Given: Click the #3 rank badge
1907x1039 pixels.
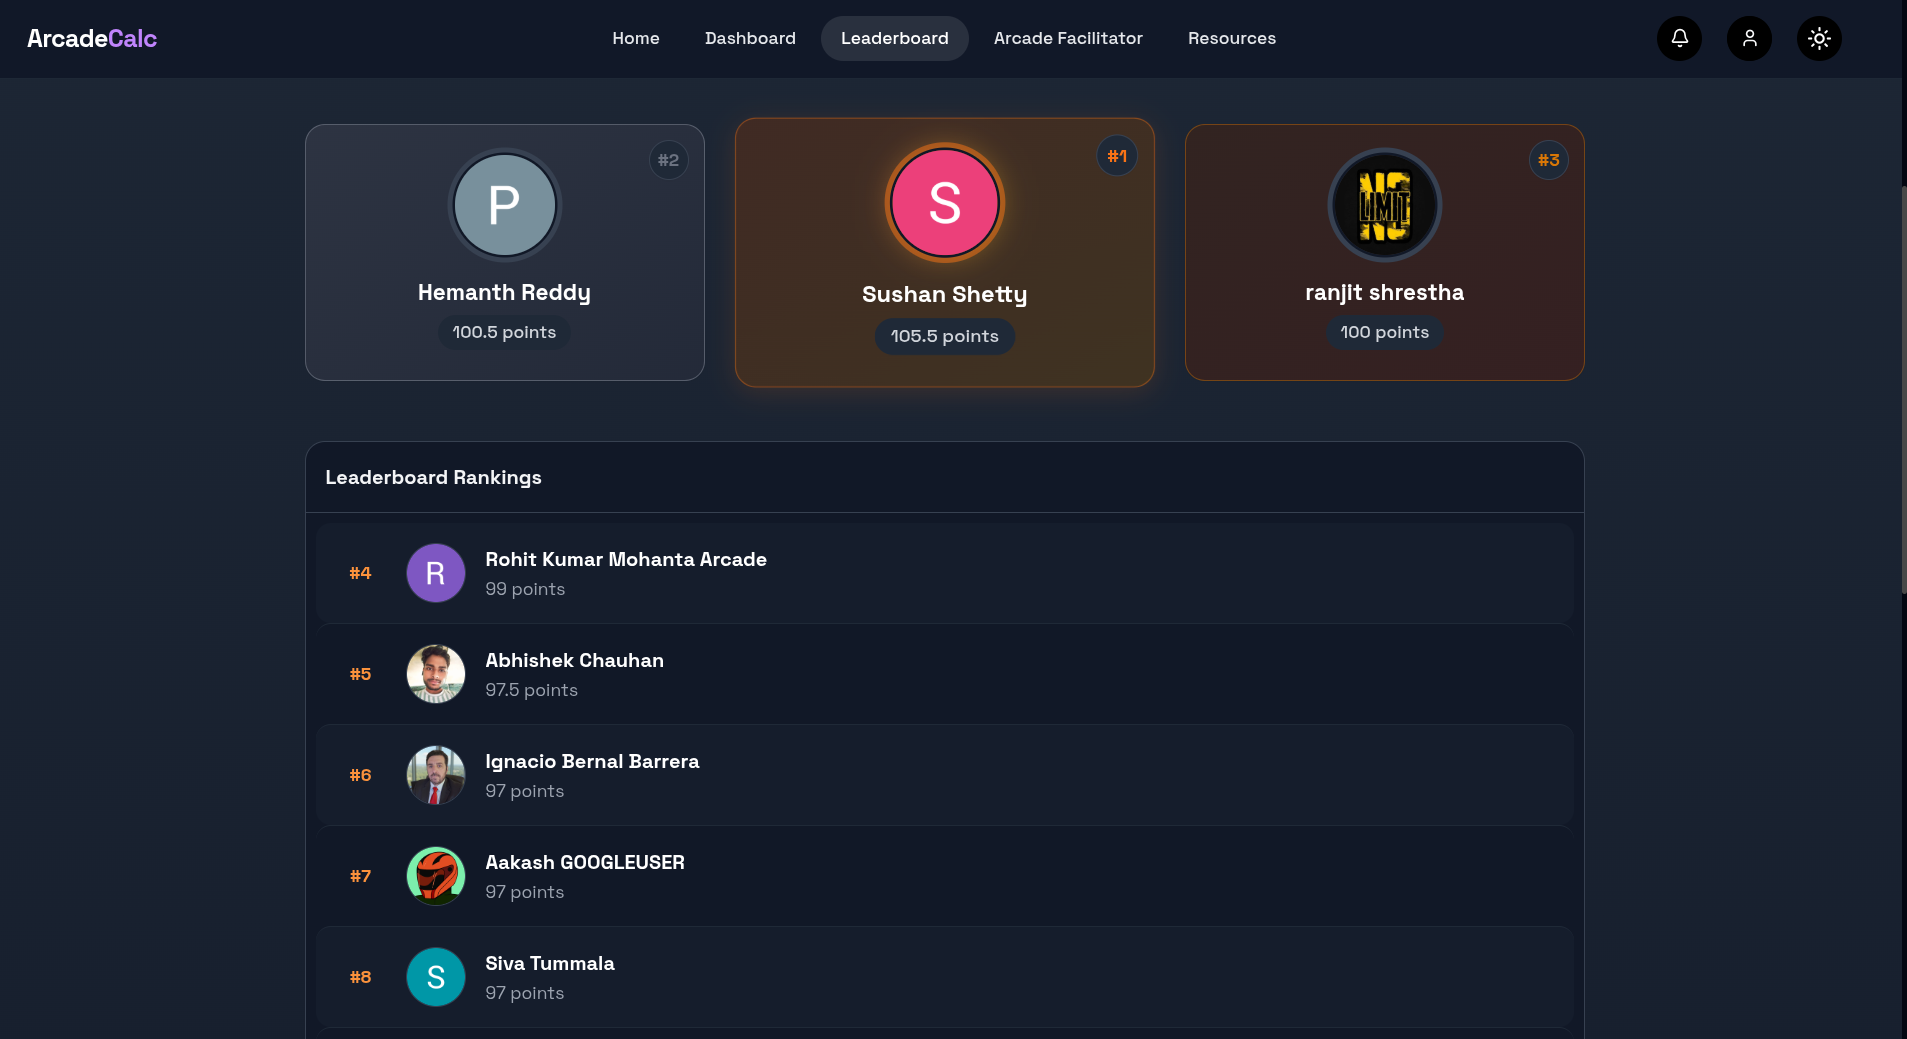Looking at the screenshot, I should pyautogui.click(x=1548, y=160).
